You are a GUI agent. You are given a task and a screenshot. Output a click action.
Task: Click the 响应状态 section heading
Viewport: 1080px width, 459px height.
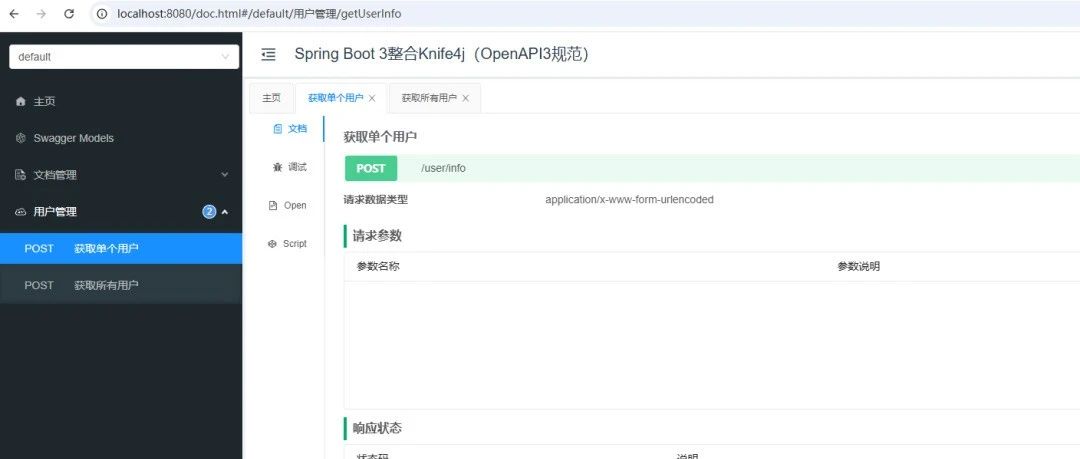[377, 428]
